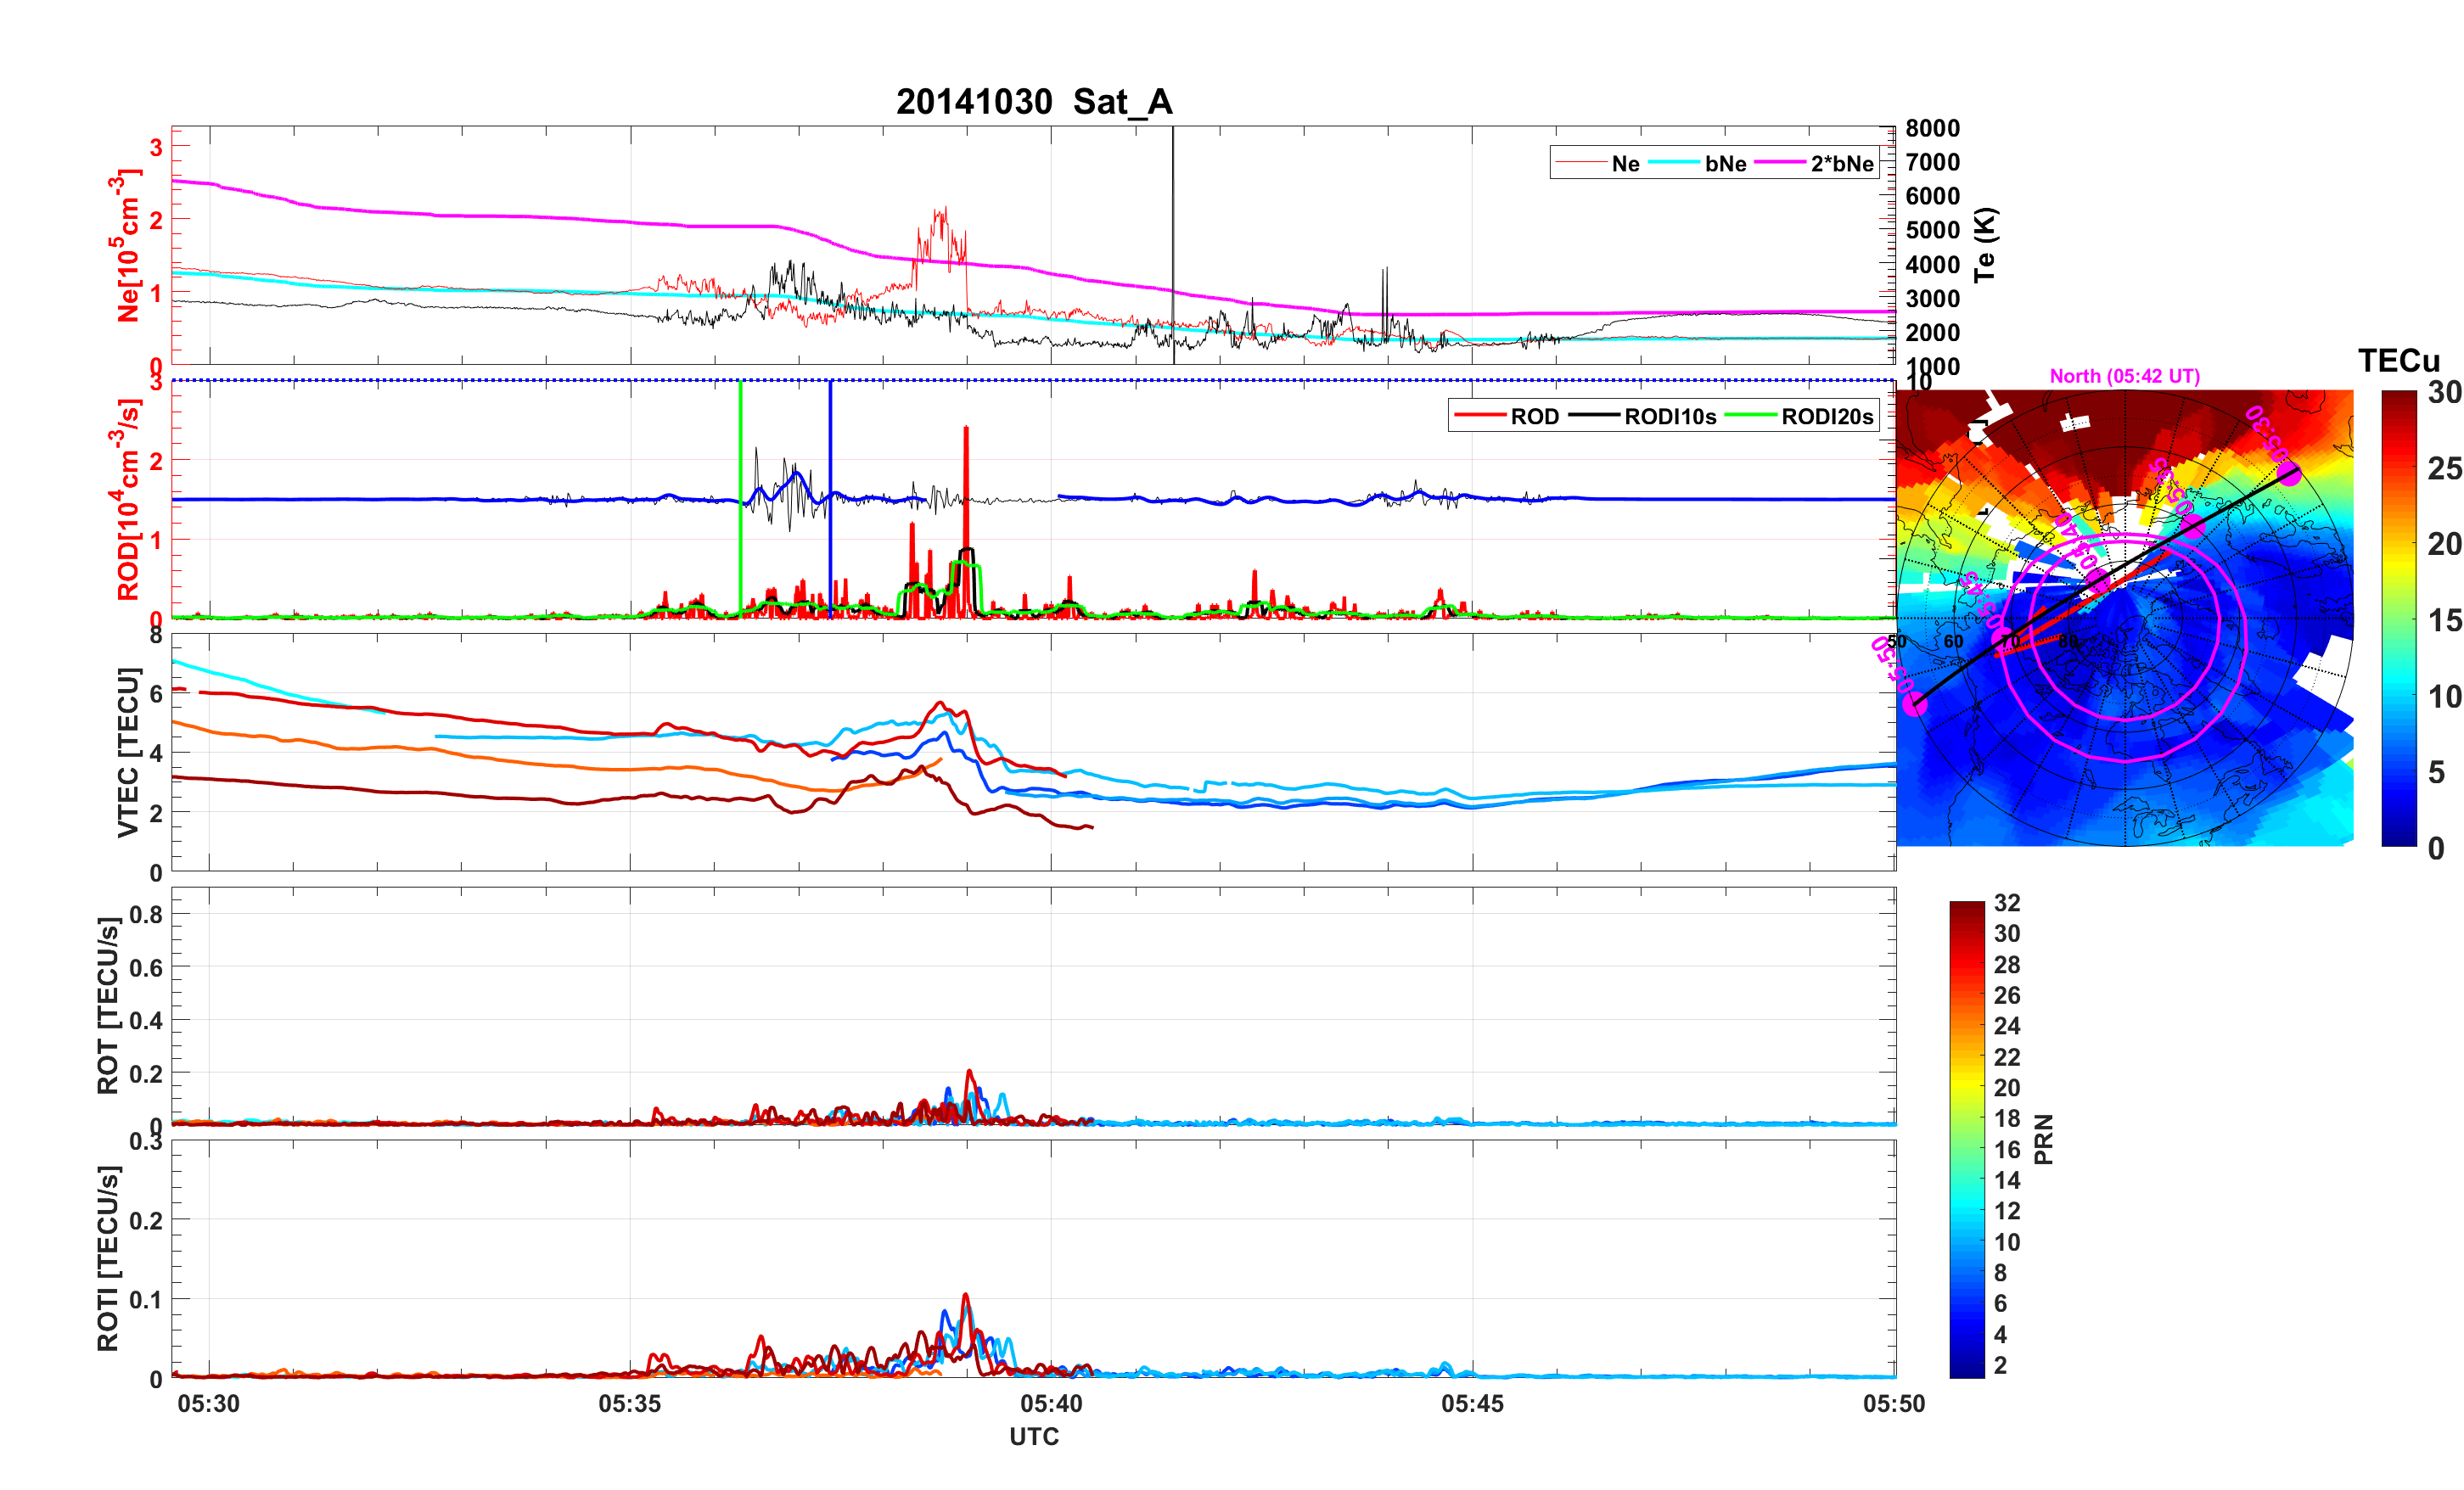The width and height of the screenshot is (2464, 1490).
Task: Click the ROD red legend entry
Action: point(1479,416)
